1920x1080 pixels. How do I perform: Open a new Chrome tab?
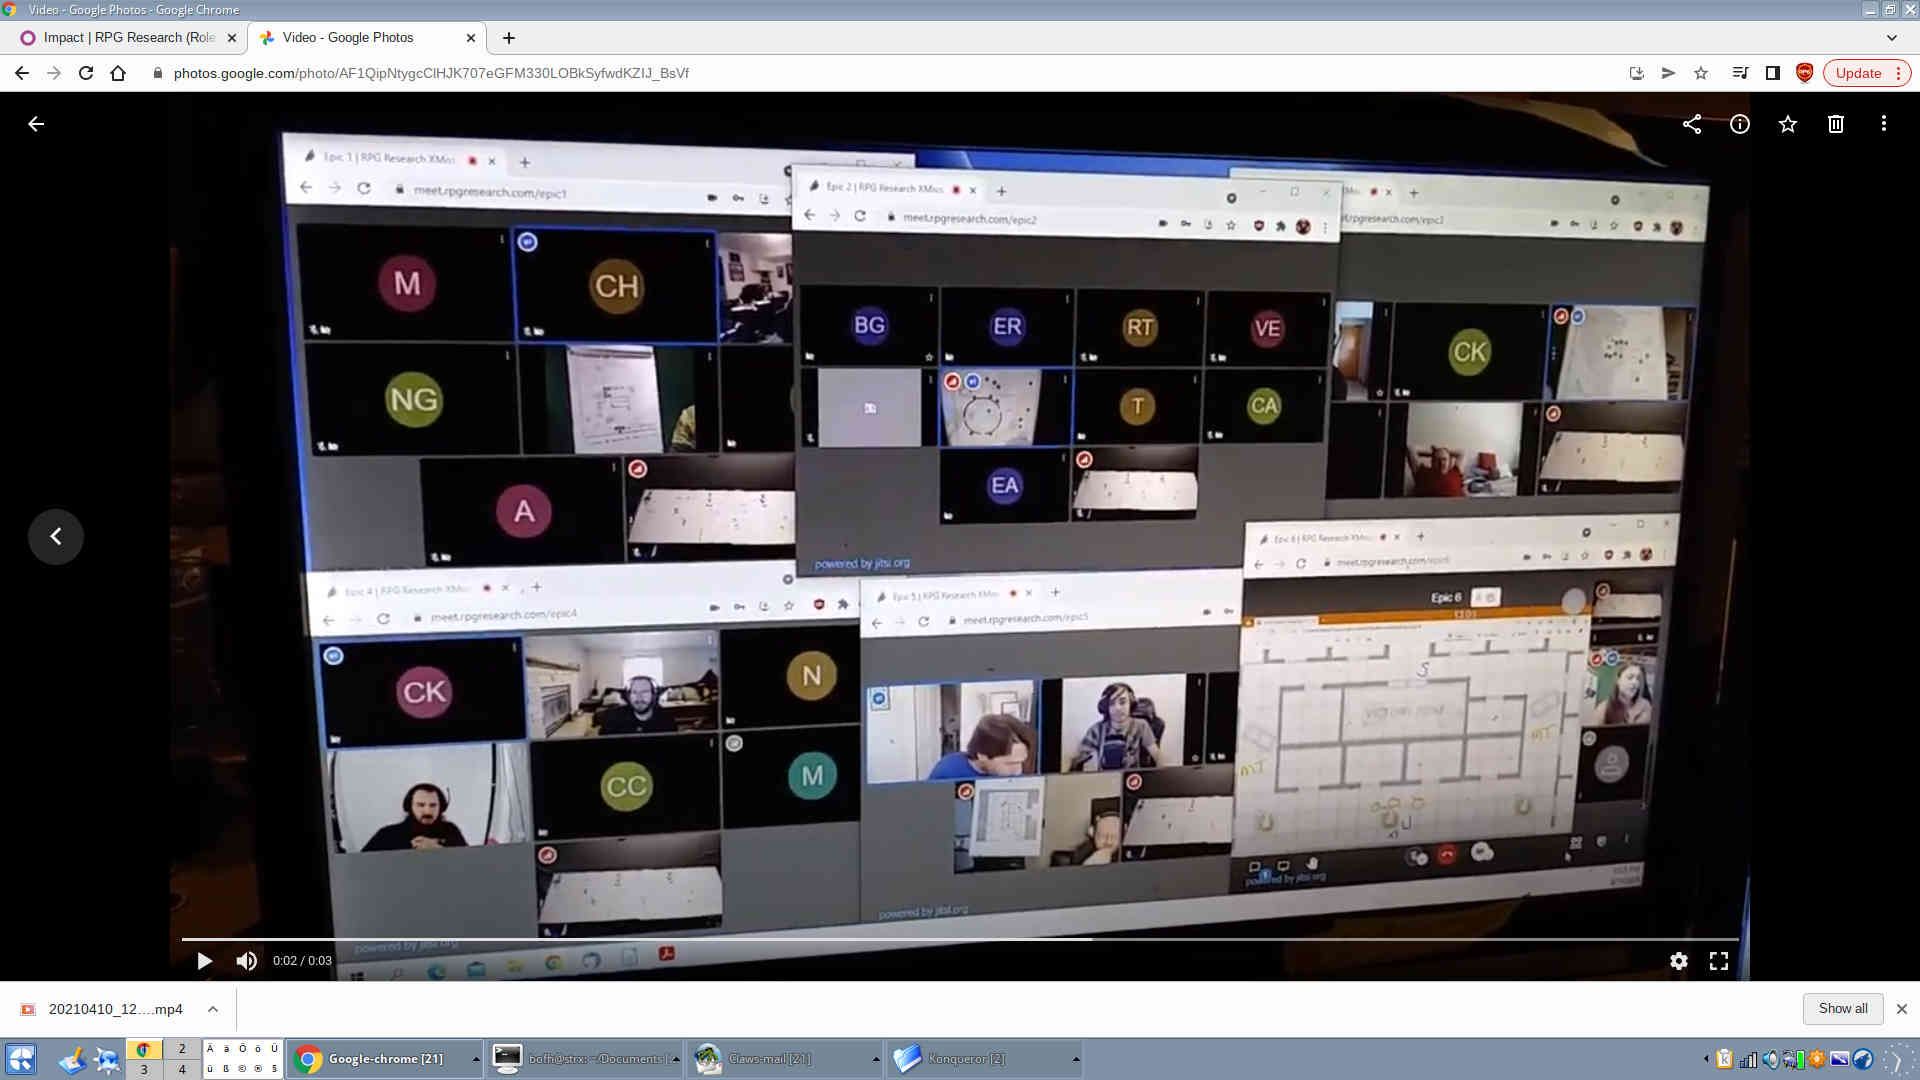pyautogui.click(x=509, y=38)
